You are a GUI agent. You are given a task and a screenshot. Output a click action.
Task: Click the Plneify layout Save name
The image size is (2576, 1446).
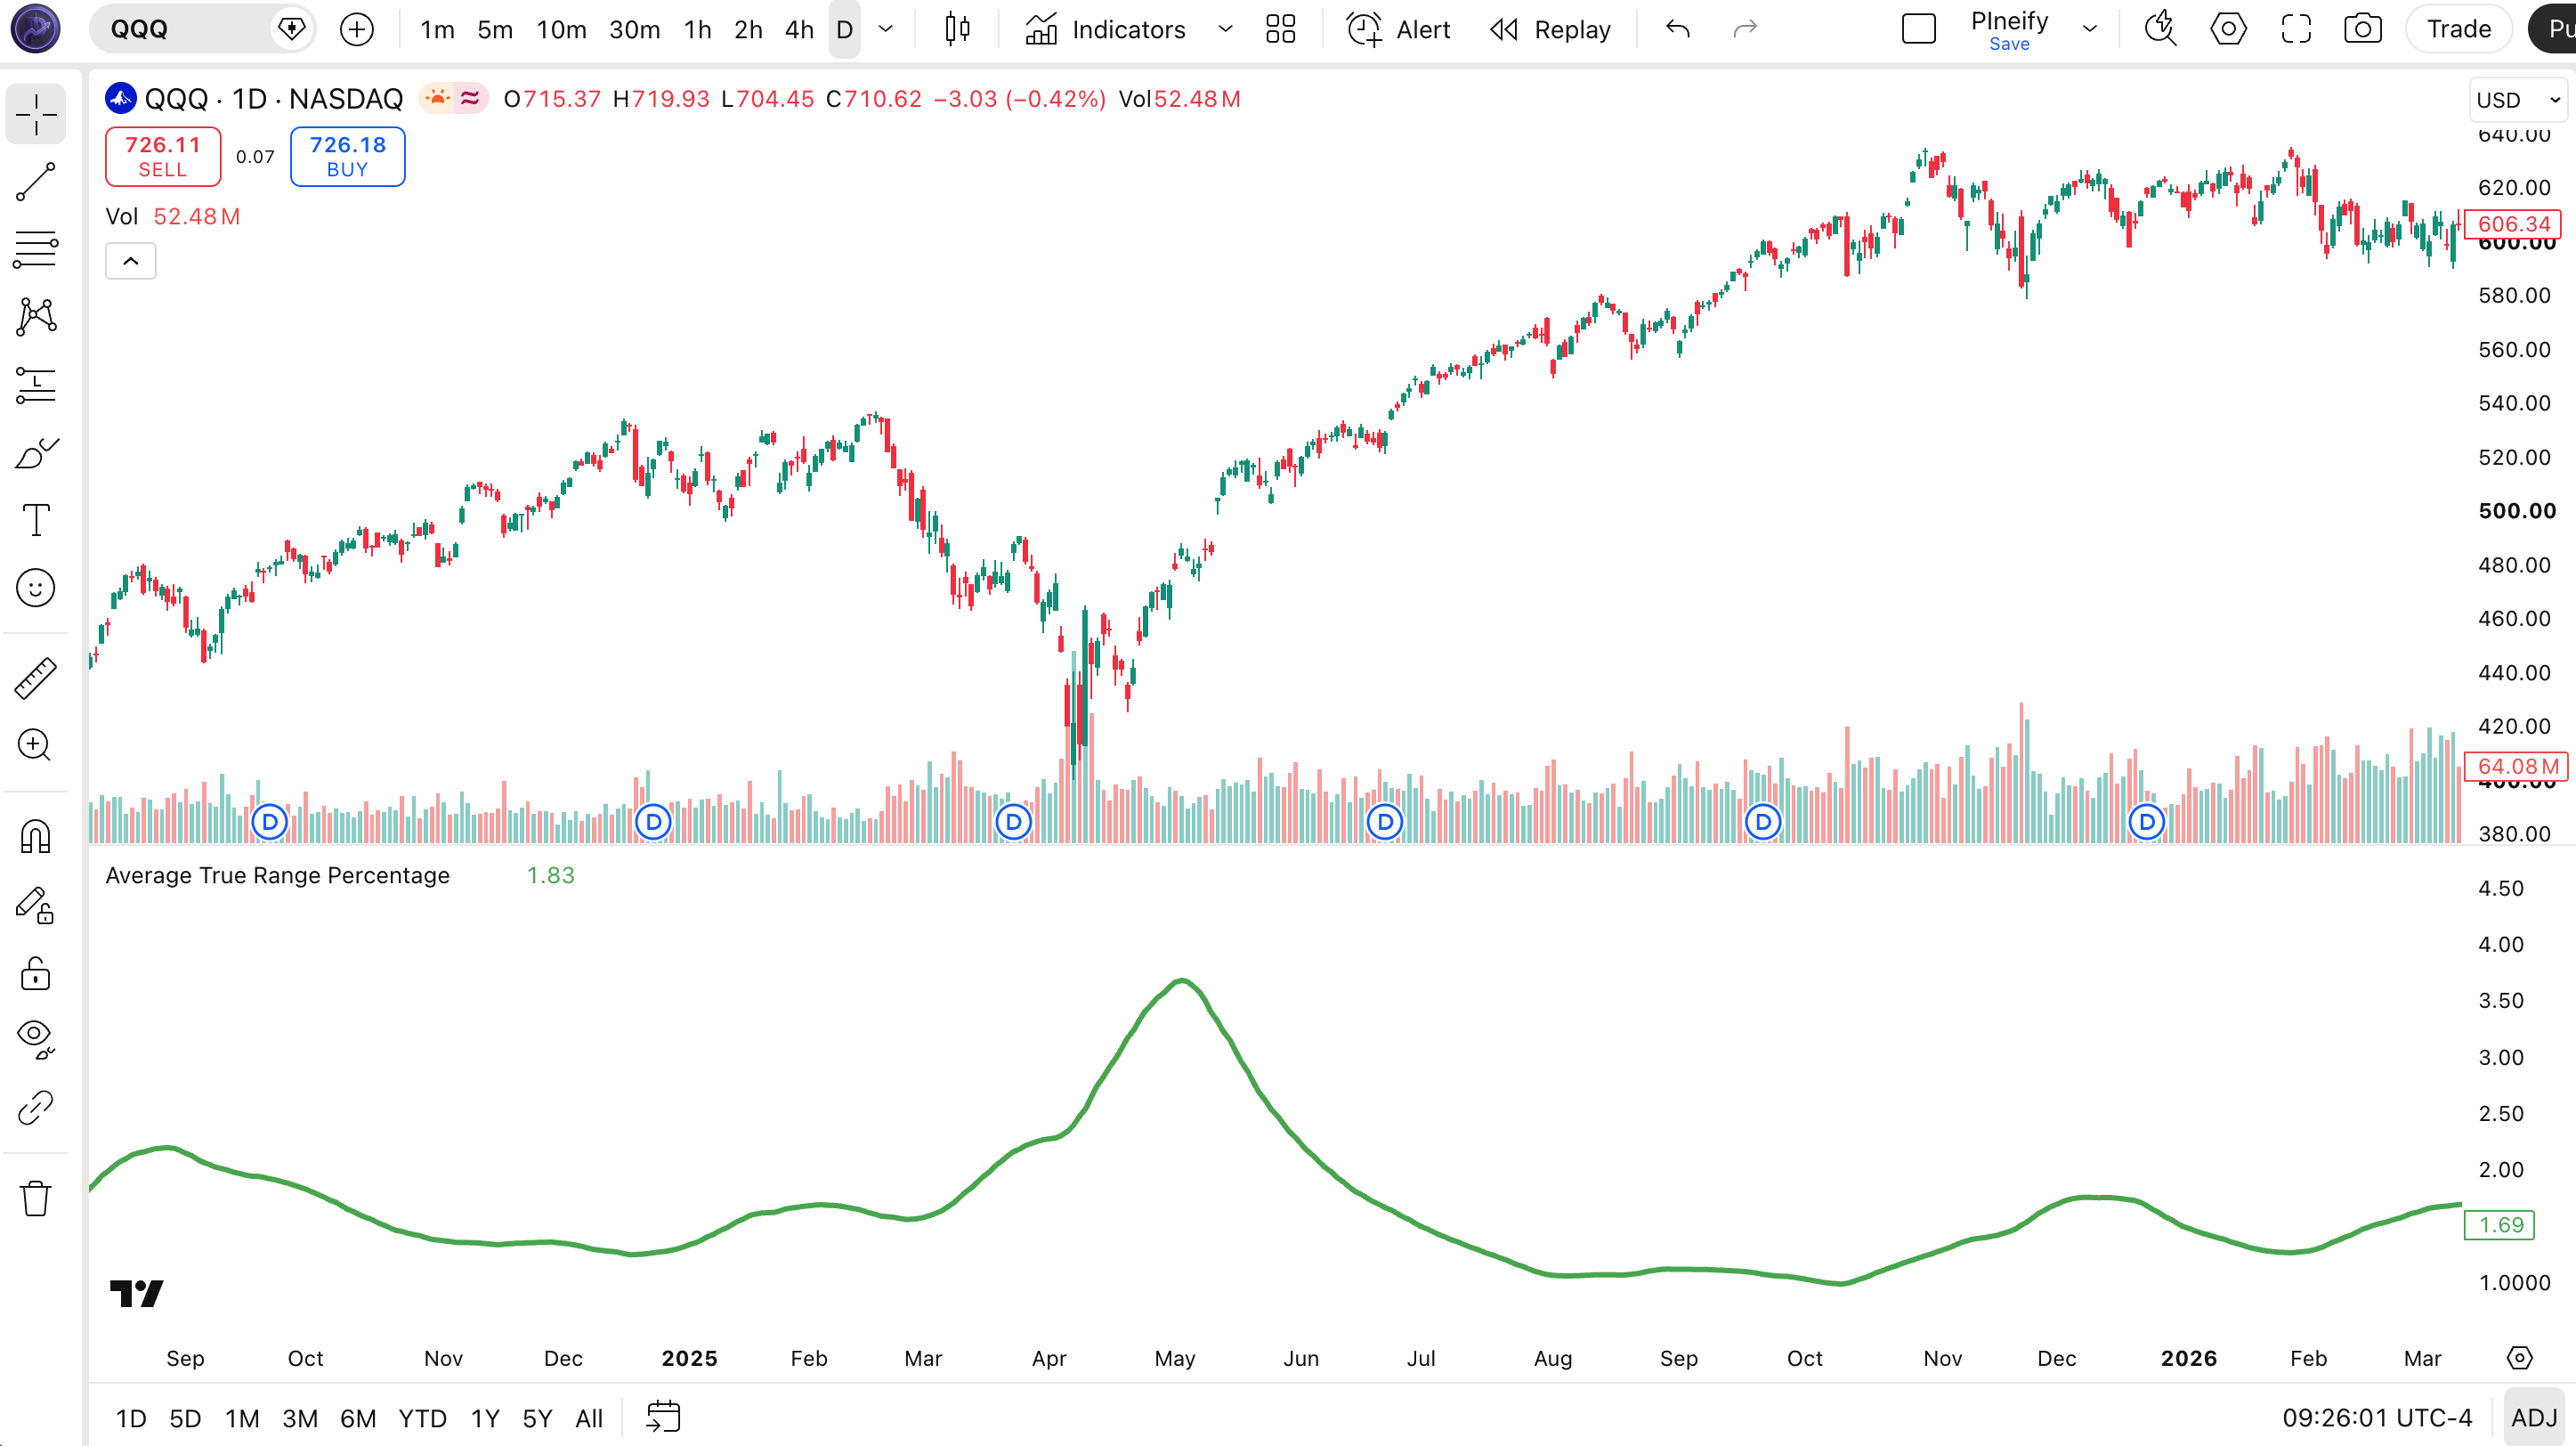[x=2009, y=30]
